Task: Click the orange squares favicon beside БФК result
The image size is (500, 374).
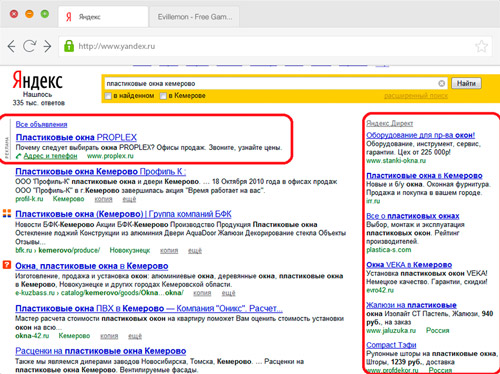Action: pyautogui.click(x=7, y=213)
